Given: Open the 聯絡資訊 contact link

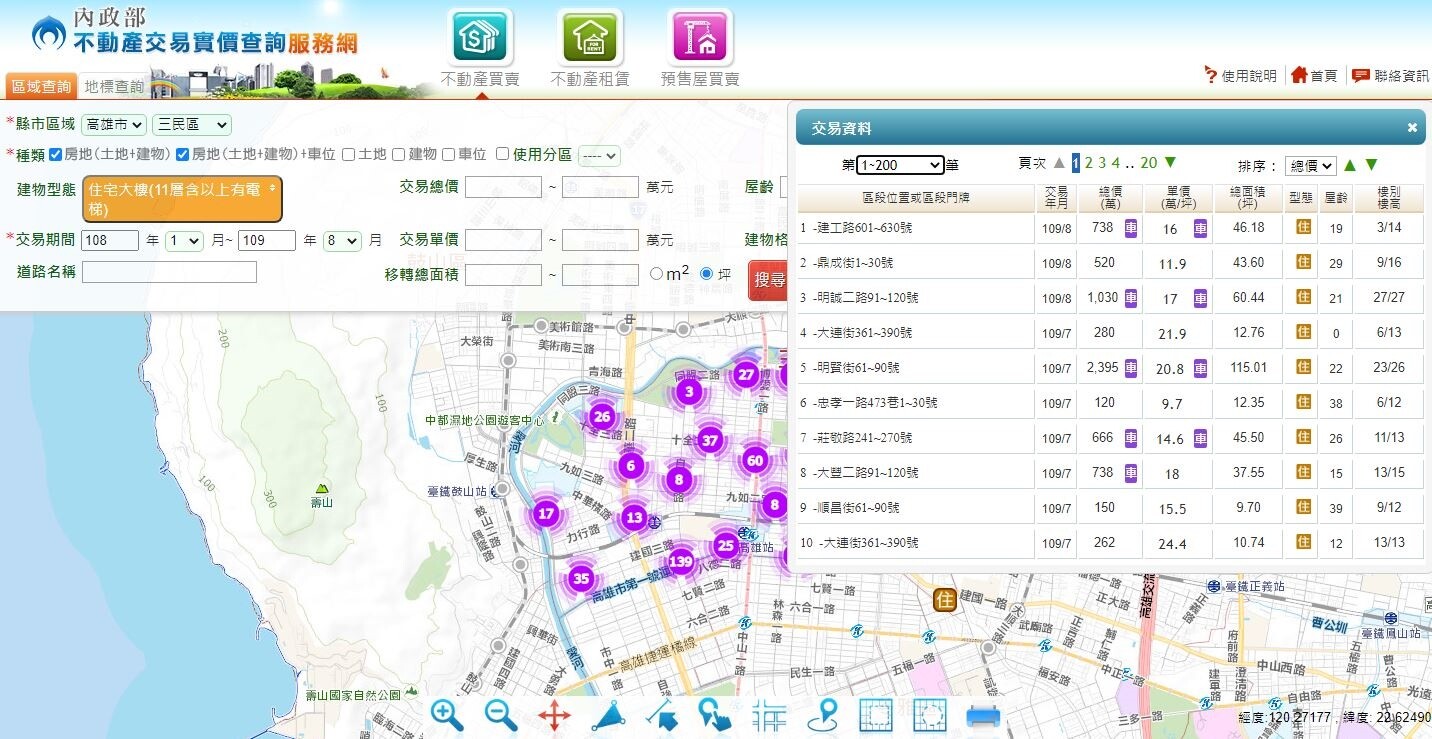Looking at the screenshot, I should (x=1390, y=76).
